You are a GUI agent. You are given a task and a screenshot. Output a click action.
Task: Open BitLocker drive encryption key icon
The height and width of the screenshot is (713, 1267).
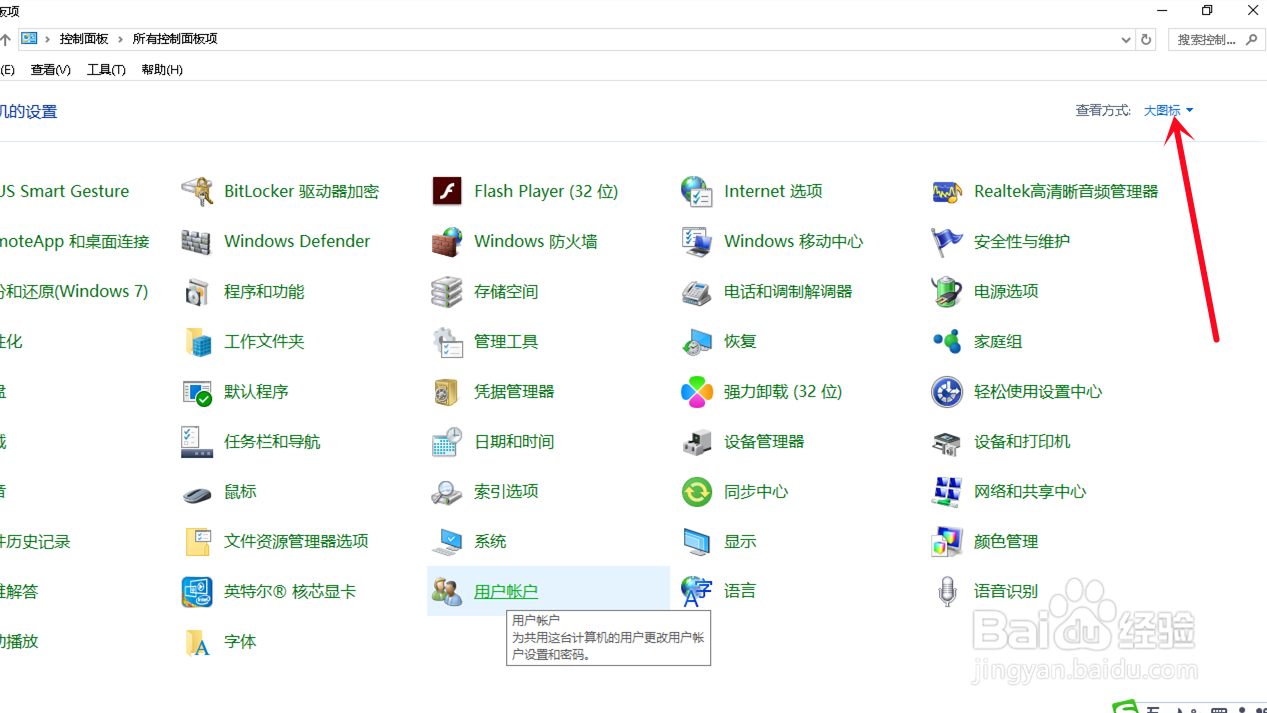point(197,191)
